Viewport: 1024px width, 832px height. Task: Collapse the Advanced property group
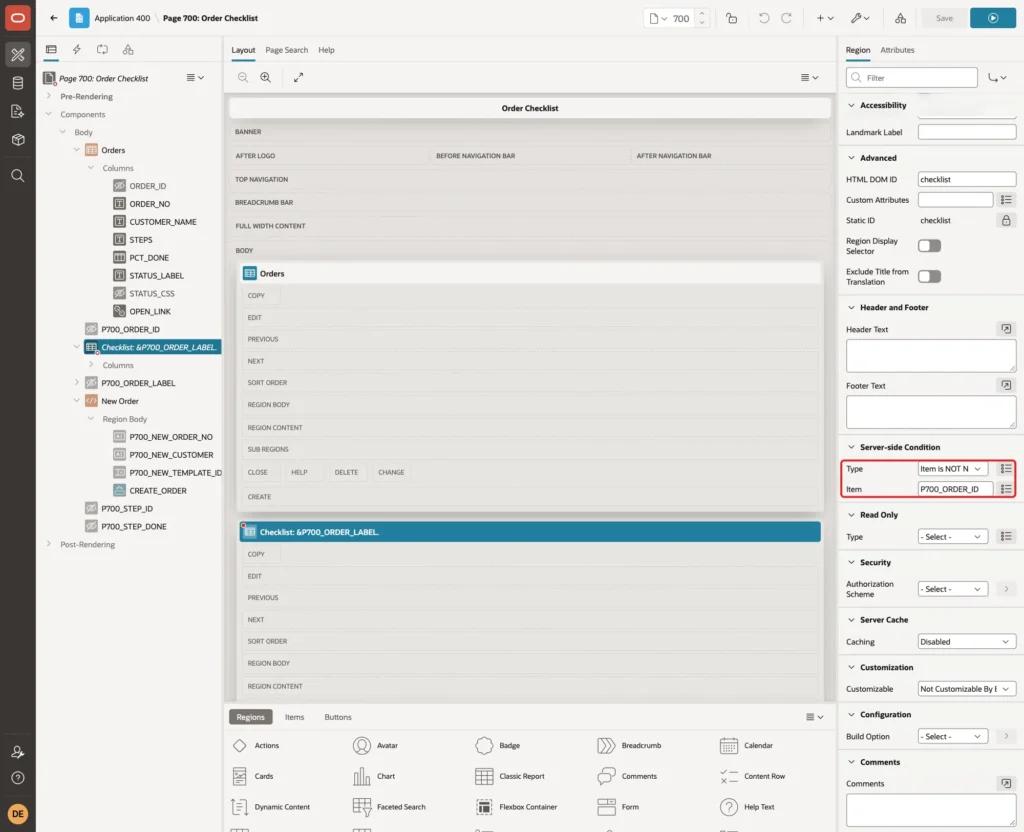851,158
